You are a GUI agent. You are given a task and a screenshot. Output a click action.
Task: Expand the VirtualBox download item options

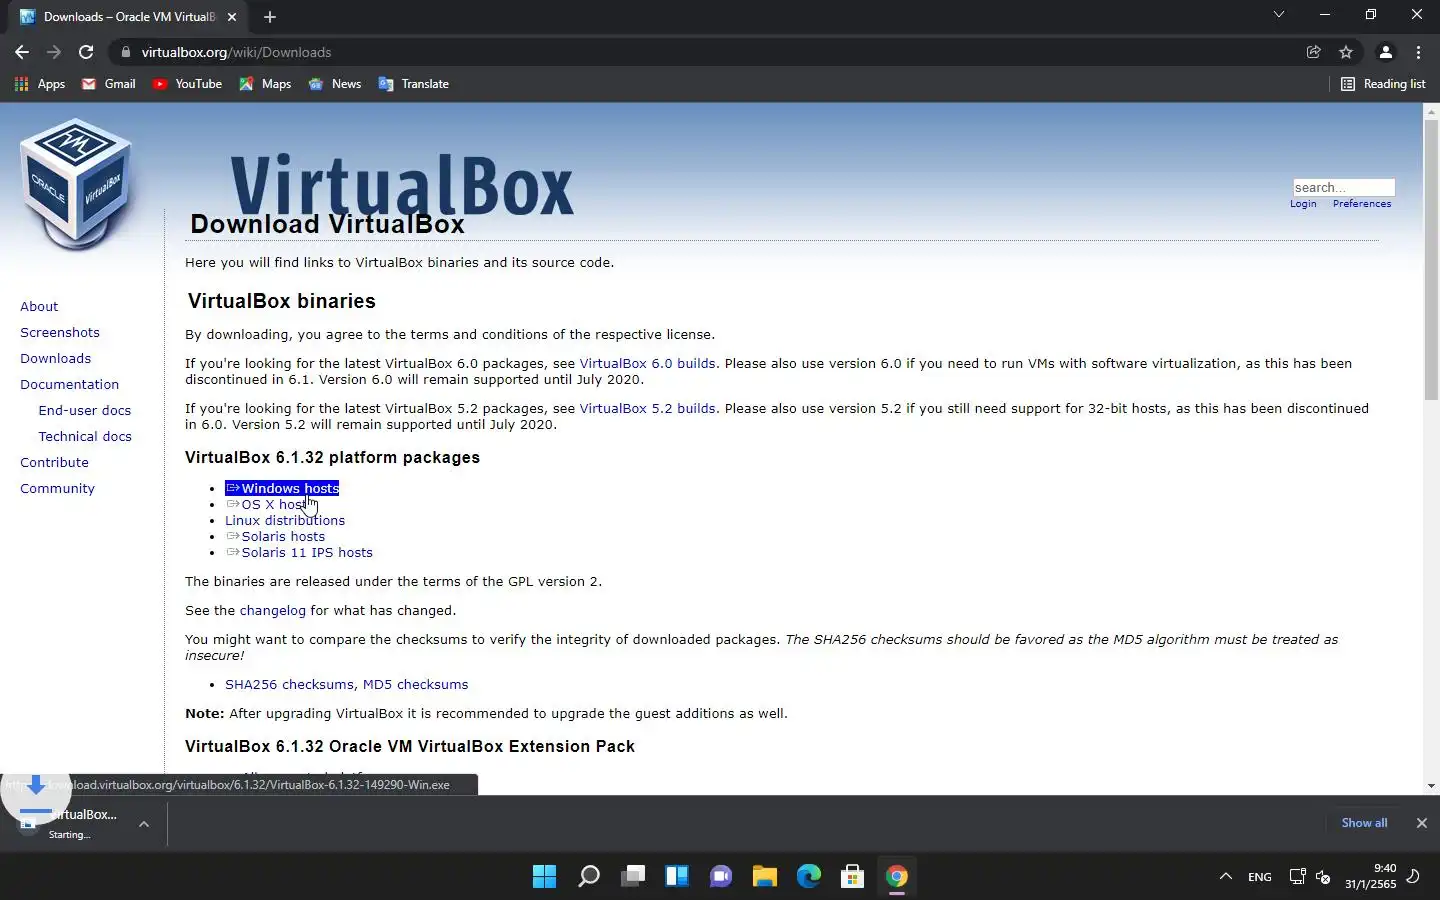click(144, 824)
